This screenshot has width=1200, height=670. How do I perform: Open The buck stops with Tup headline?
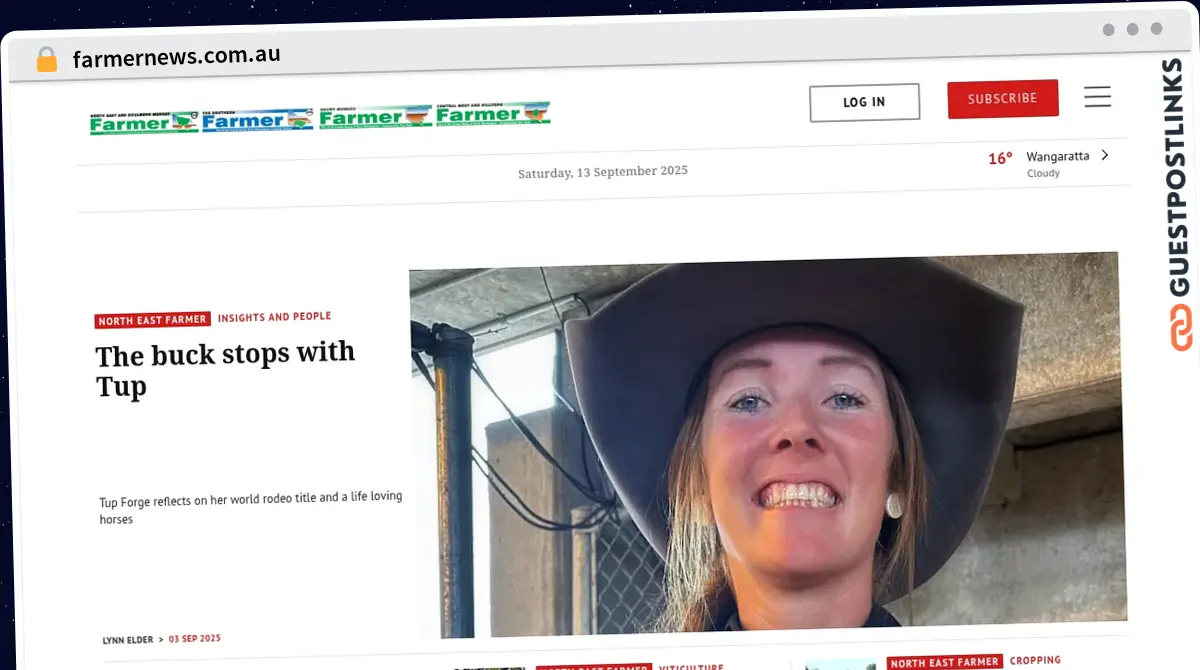tap(225, 369)
